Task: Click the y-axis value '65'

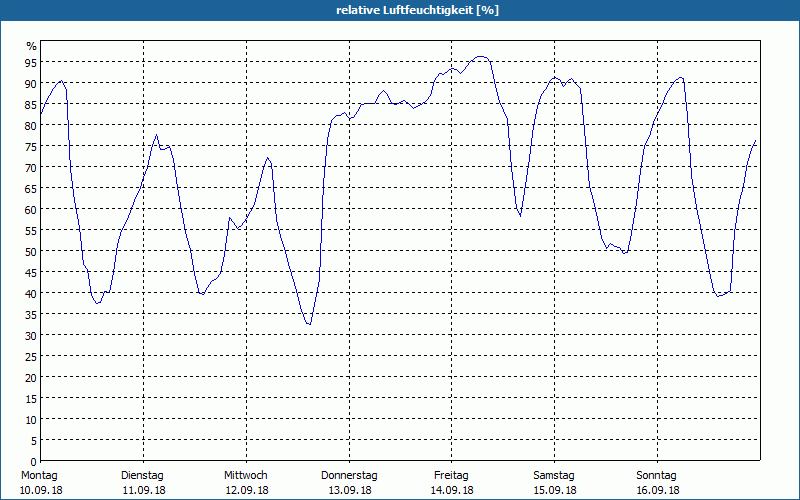Action: 31,189
